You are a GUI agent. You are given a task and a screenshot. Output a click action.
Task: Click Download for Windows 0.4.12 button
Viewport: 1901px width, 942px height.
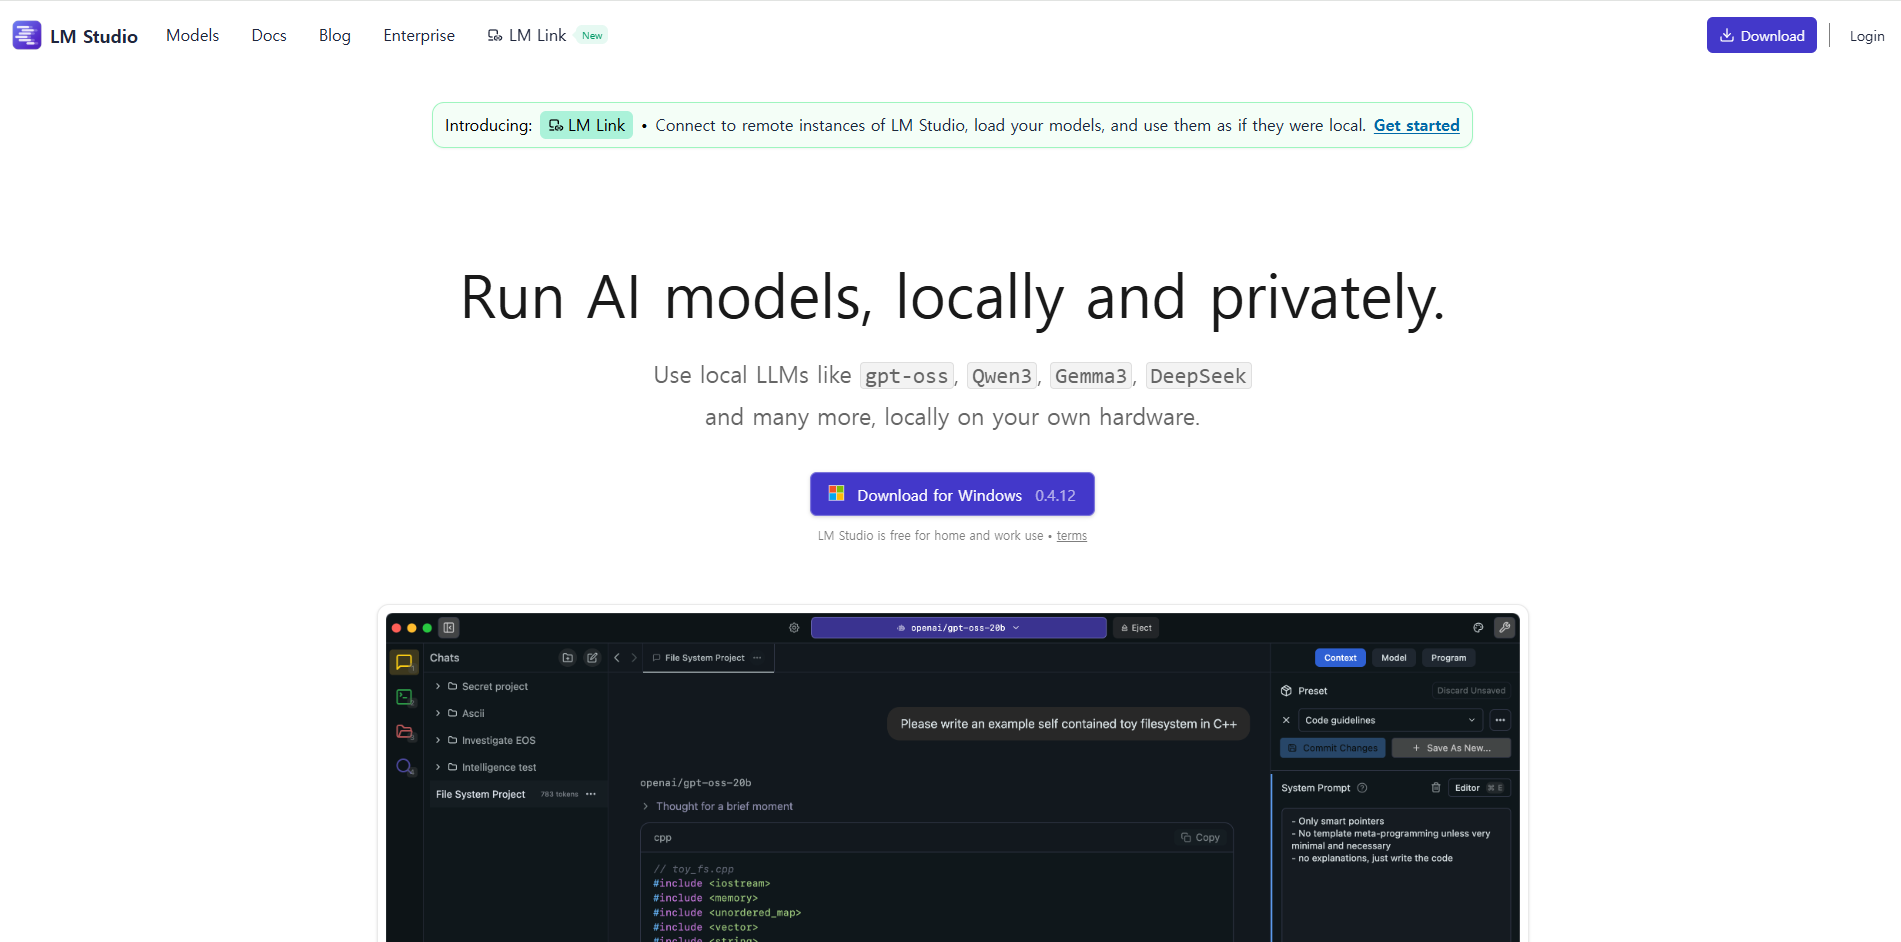(952, 494)
